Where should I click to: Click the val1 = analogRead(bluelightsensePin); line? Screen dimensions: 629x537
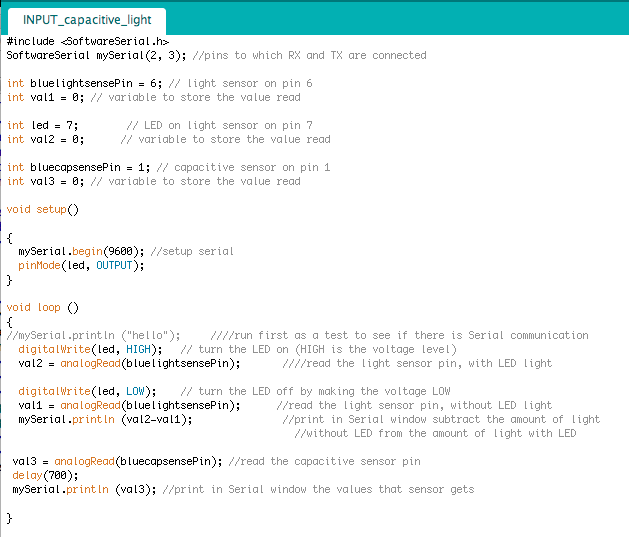(x=129, y=405)
